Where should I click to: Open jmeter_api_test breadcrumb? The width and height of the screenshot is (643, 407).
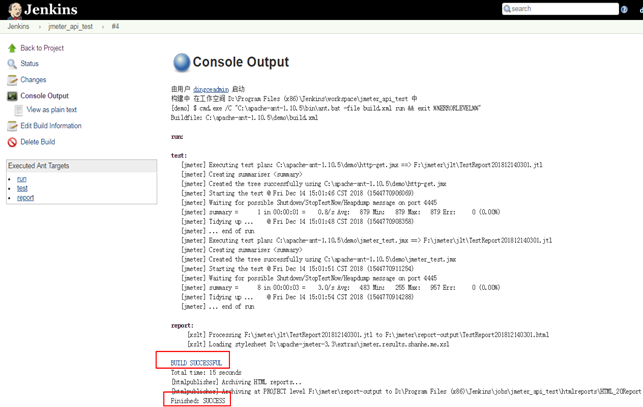(71, 26)
